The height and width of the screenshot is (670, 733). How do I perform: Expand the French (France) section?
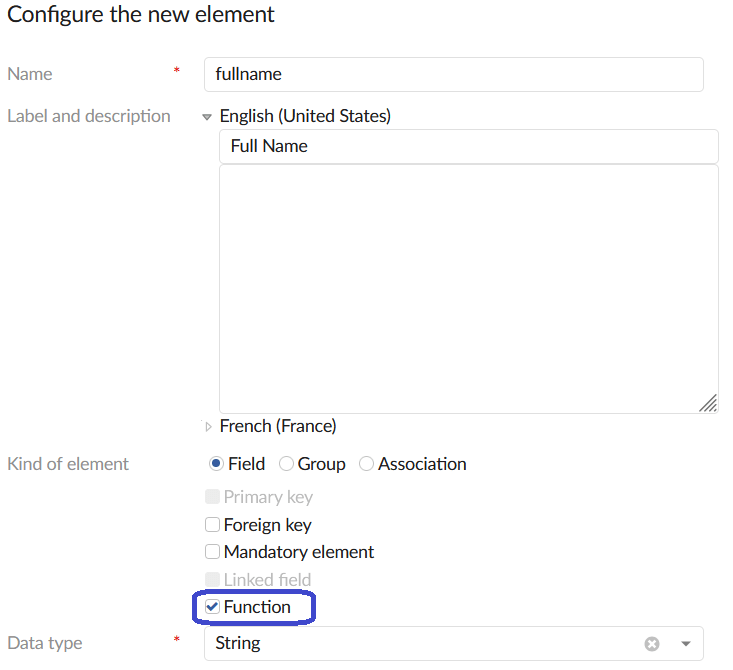208,427
